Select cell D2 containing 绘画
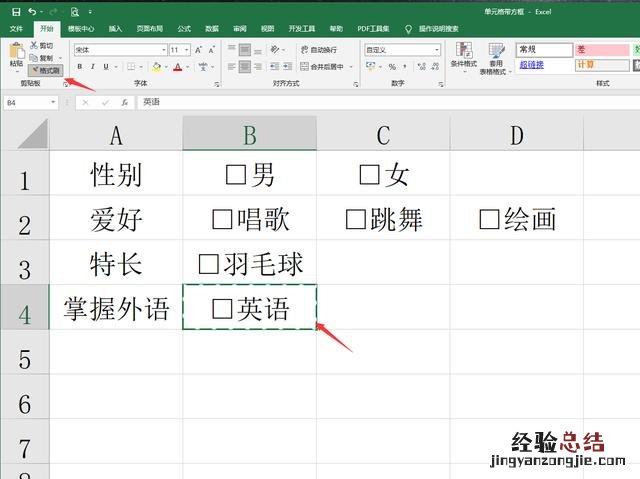The width and height of the screenshot is (640, 479). [516, 218]
